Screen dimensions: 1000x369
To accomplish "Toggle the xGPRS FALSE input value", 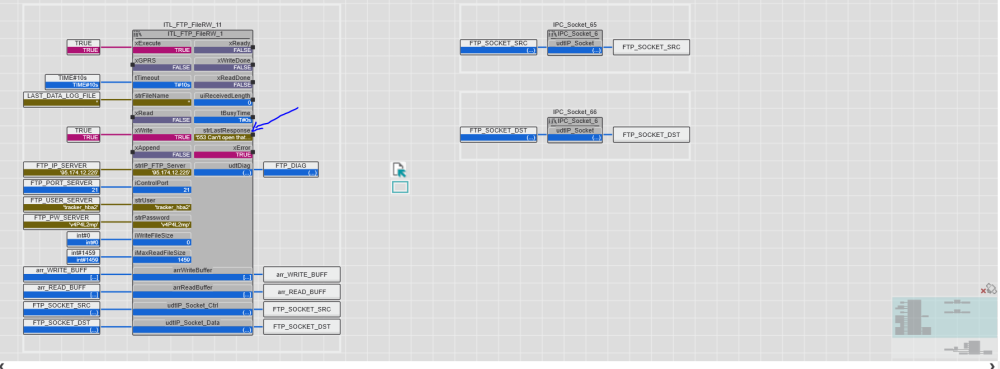I will 162,67.
